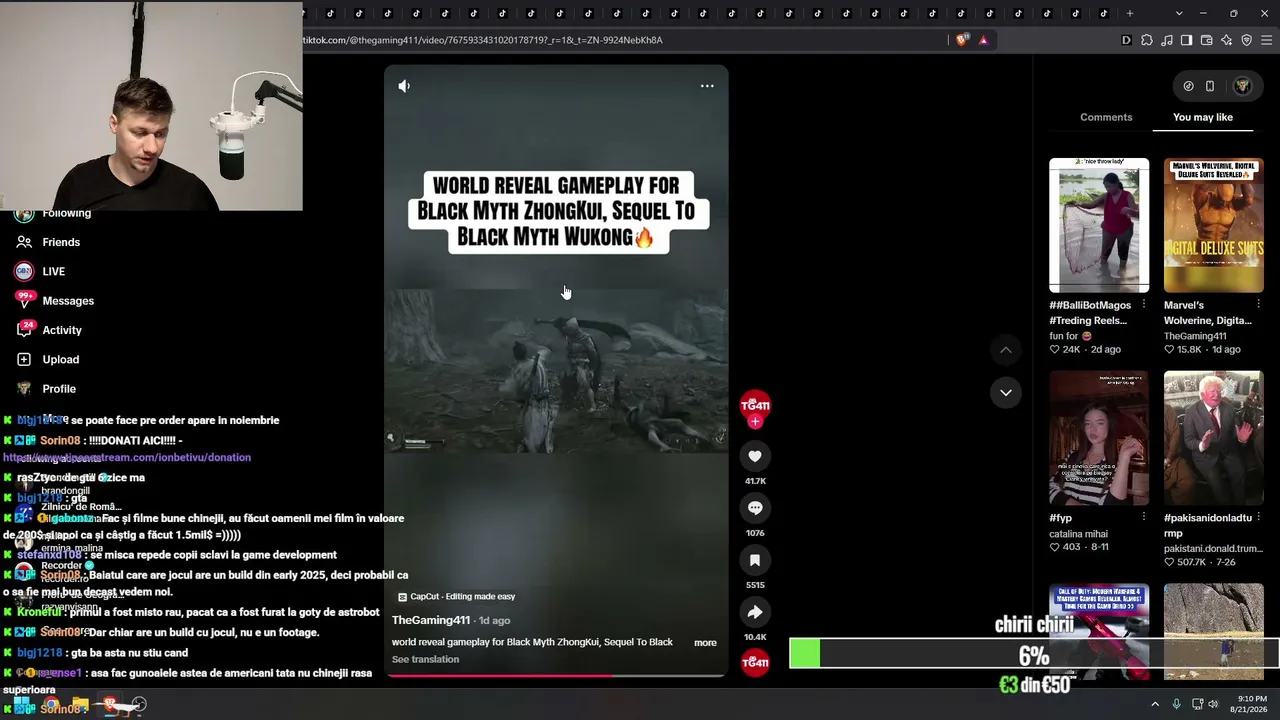1280x720 pixels.
Task: Open a new browser tab
Action: [x=1130, y=13]
